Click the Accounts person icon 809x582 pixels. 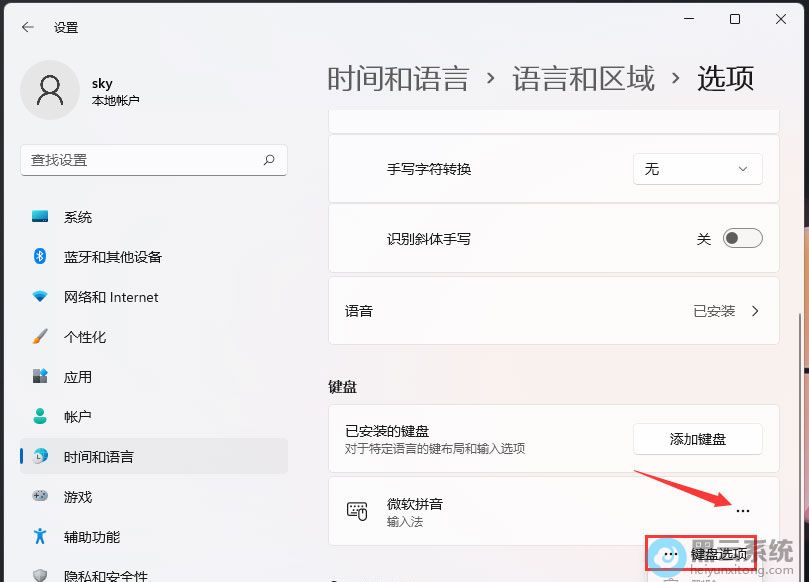(x=40, y=417)
